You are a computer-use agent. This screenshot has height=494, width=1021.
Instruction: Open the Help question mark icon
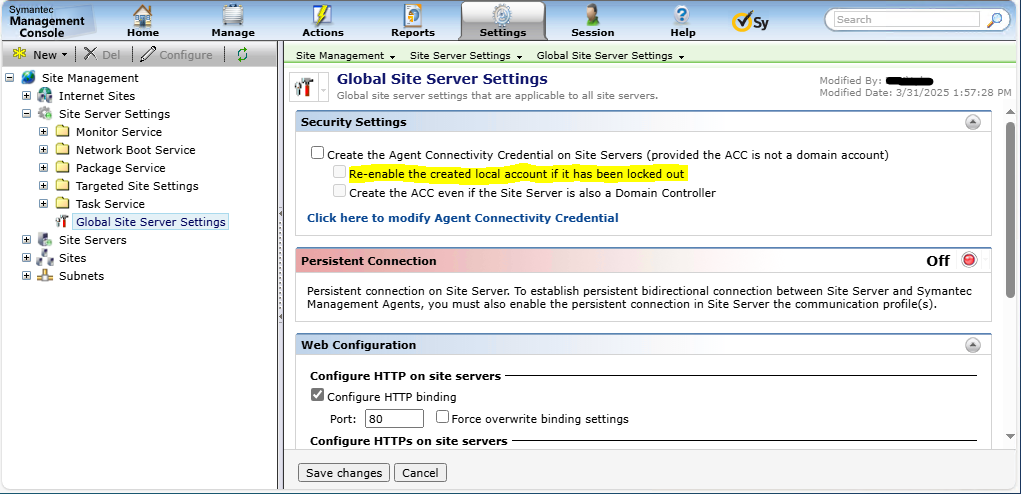(x=682, y=16)
